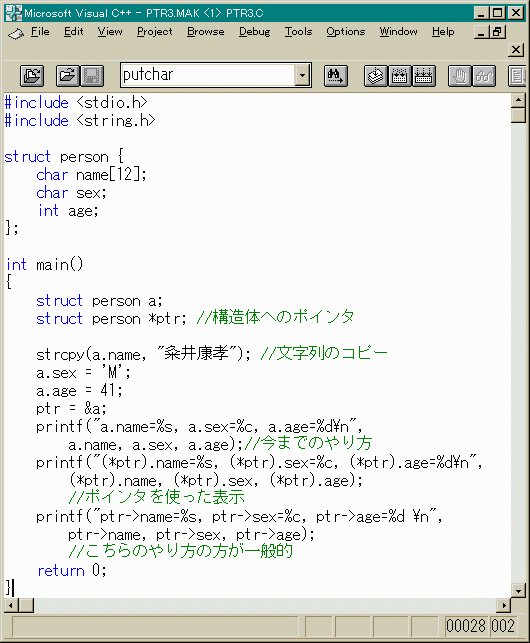Click the Rebuild All toolbar icon
Screen dimensions: 530x643
click(424, 76)
